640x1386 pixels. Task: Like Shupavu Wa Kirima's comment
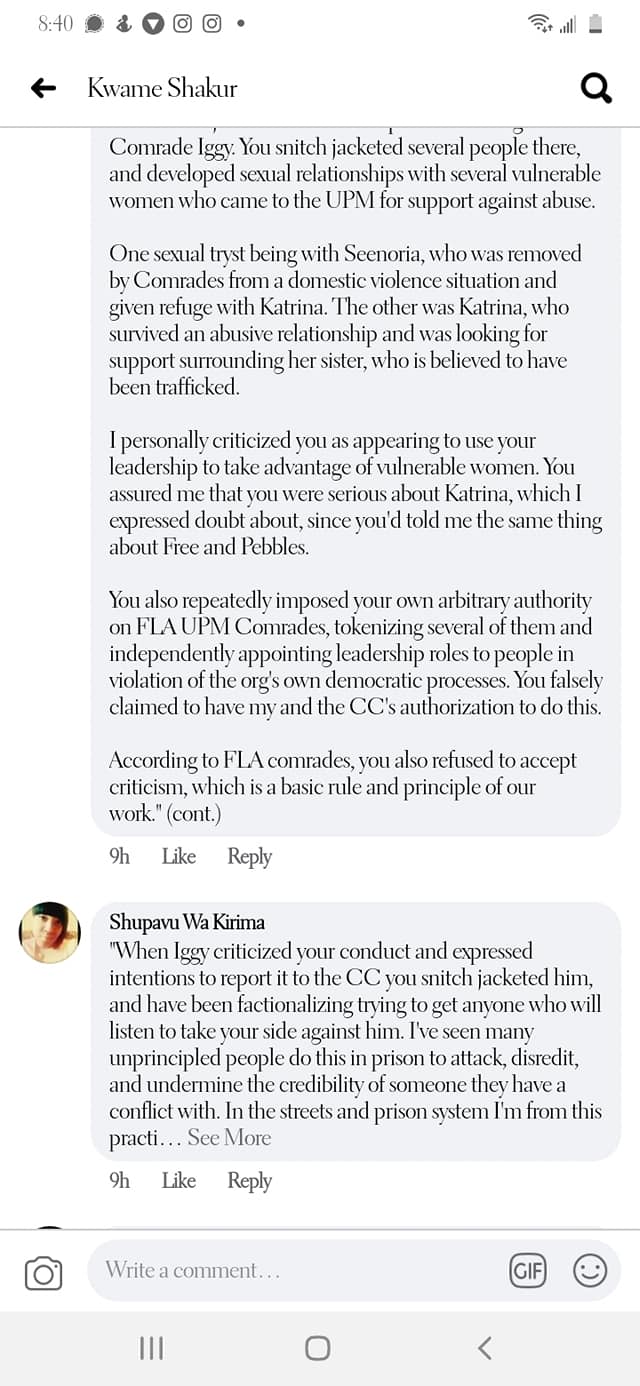pos(178,1181)
